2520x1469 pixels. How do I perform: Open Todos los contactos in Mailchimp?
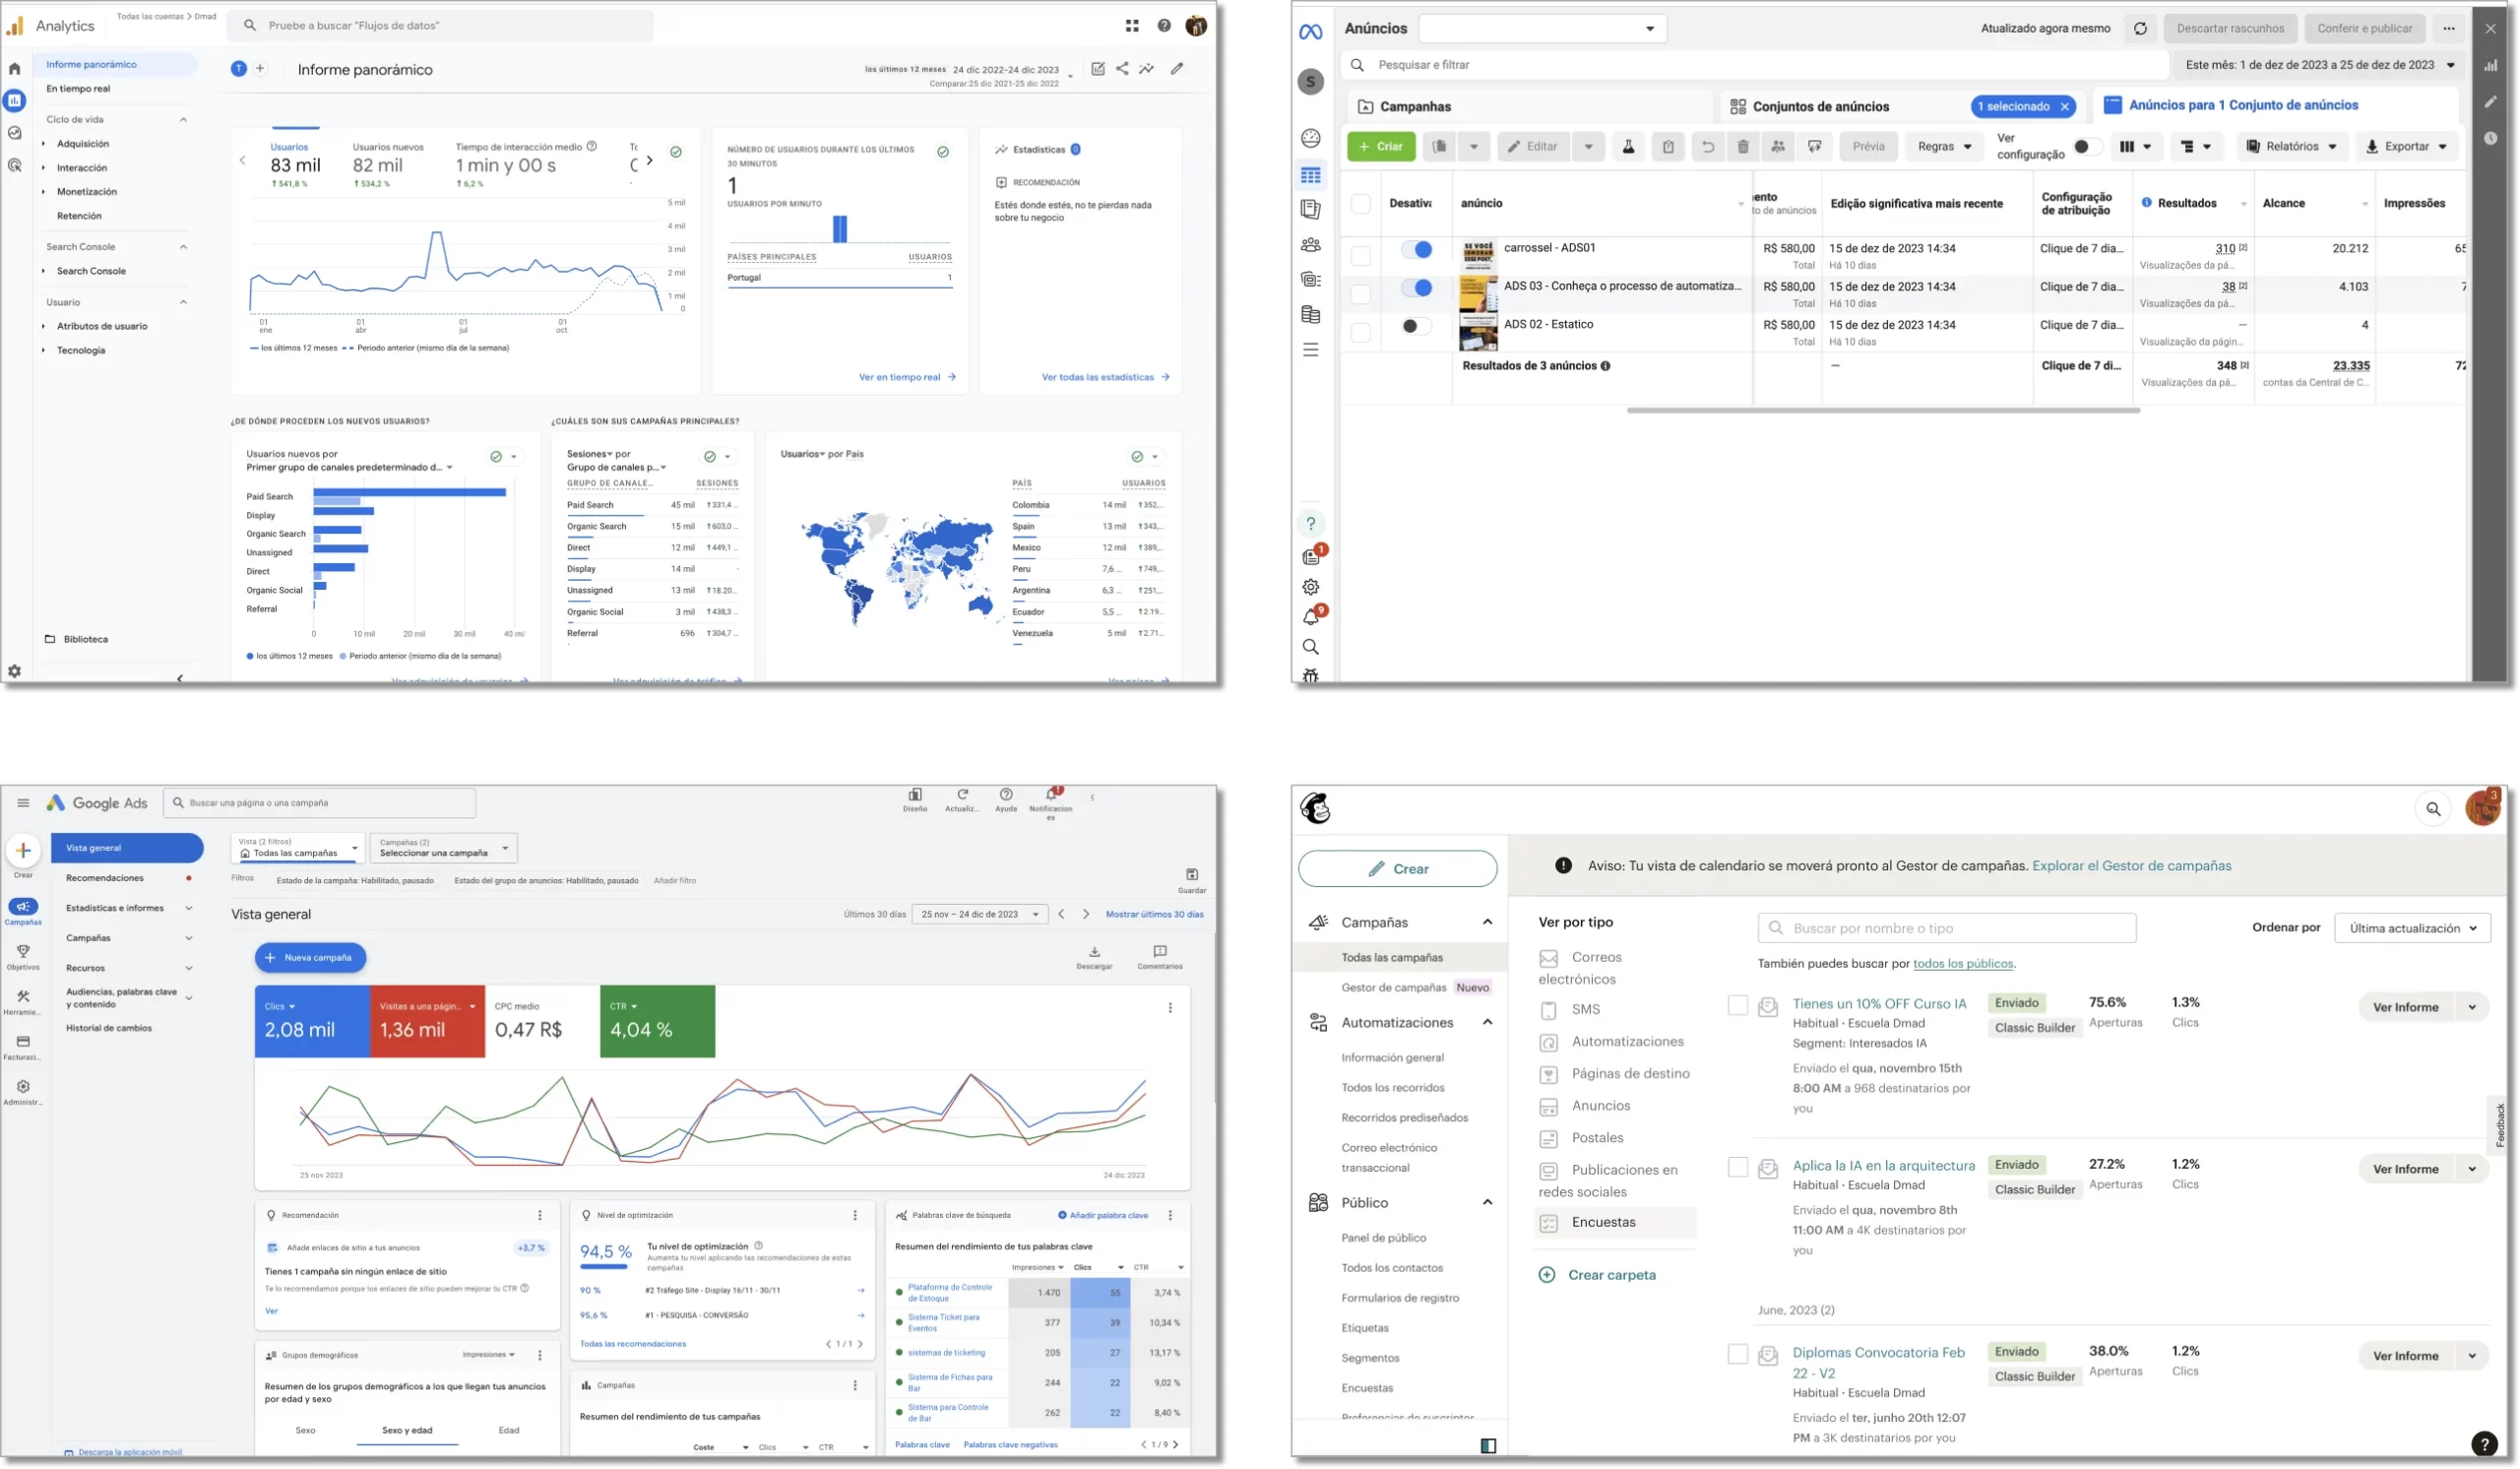coord(1392,1268)
